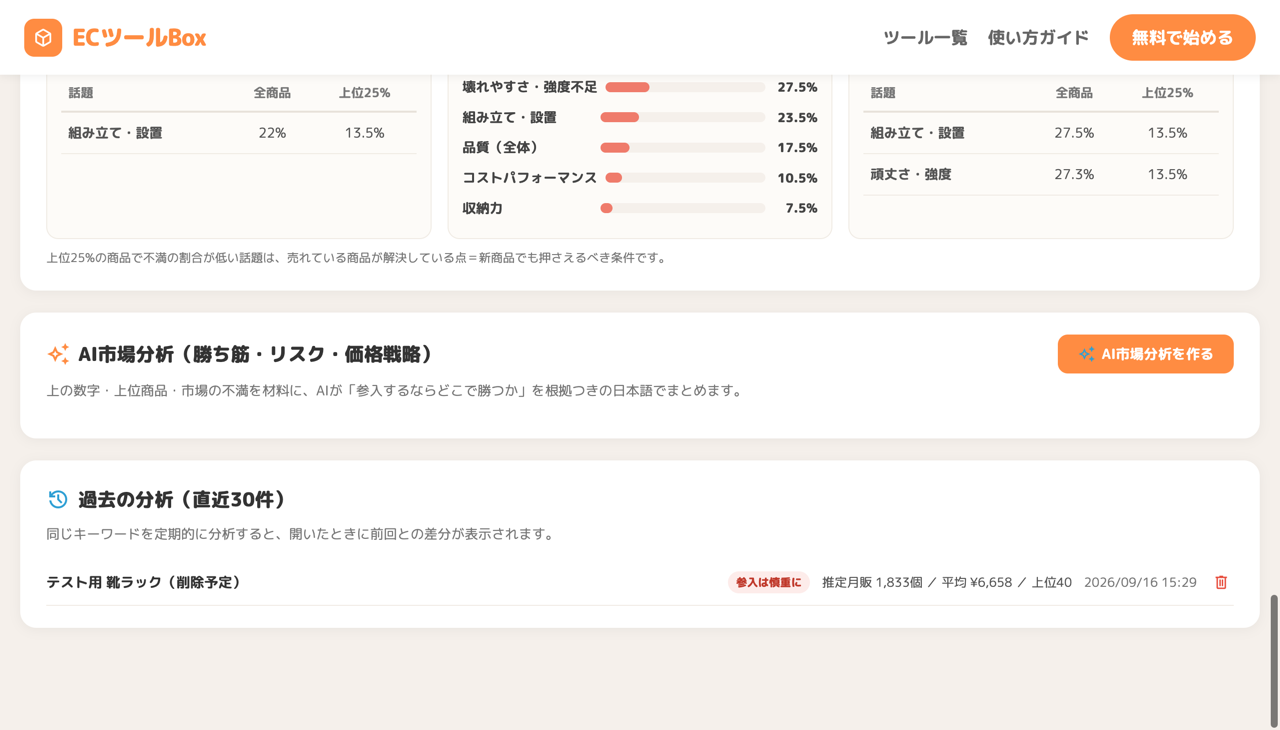Click the ECツールBox cube logo icon
This screenshot has width=1280, height=730.
[43, 38]
